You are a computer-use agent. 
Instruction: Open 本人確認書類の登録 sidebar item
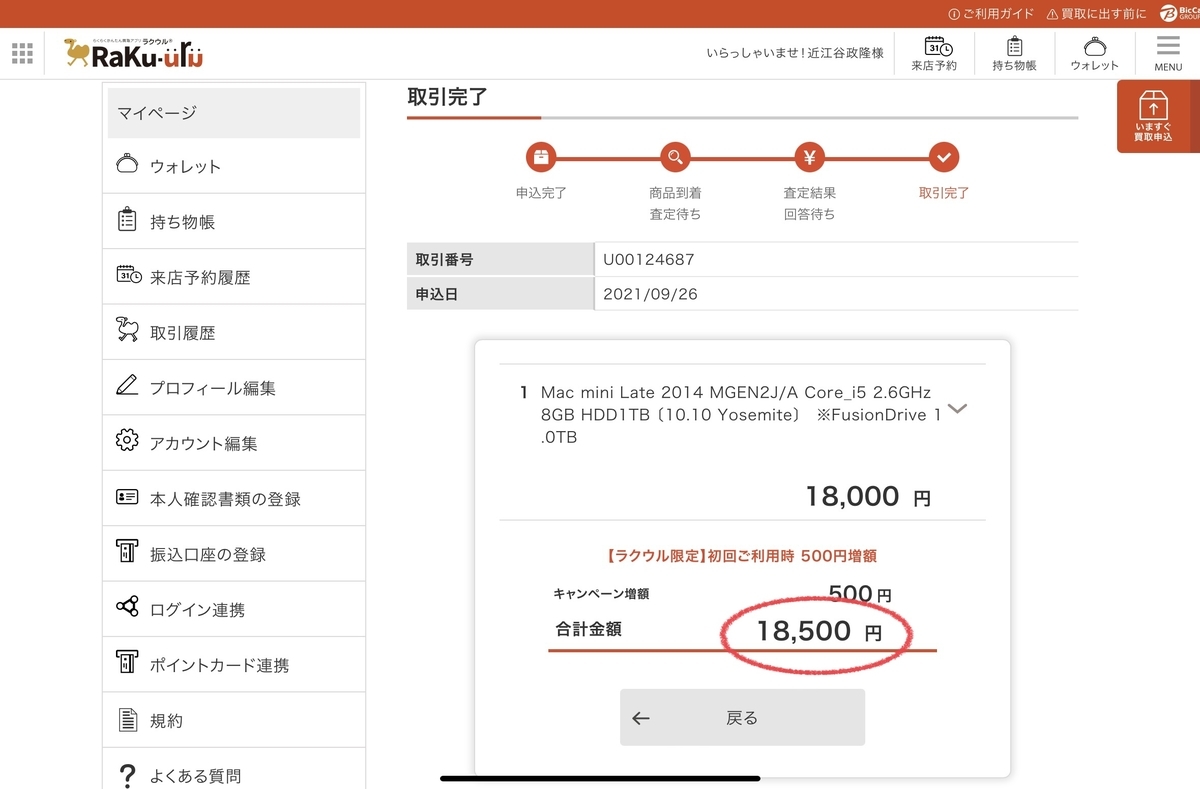point(234,498)
